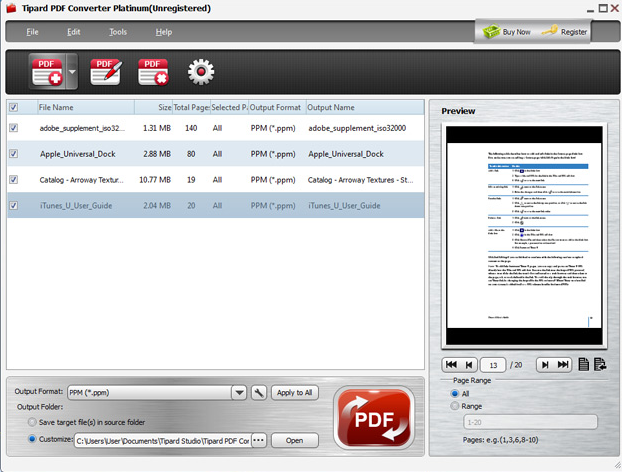Start conversion with the big PDF button
The height and width of the screenshot is (472, 622).
point(375,417)
